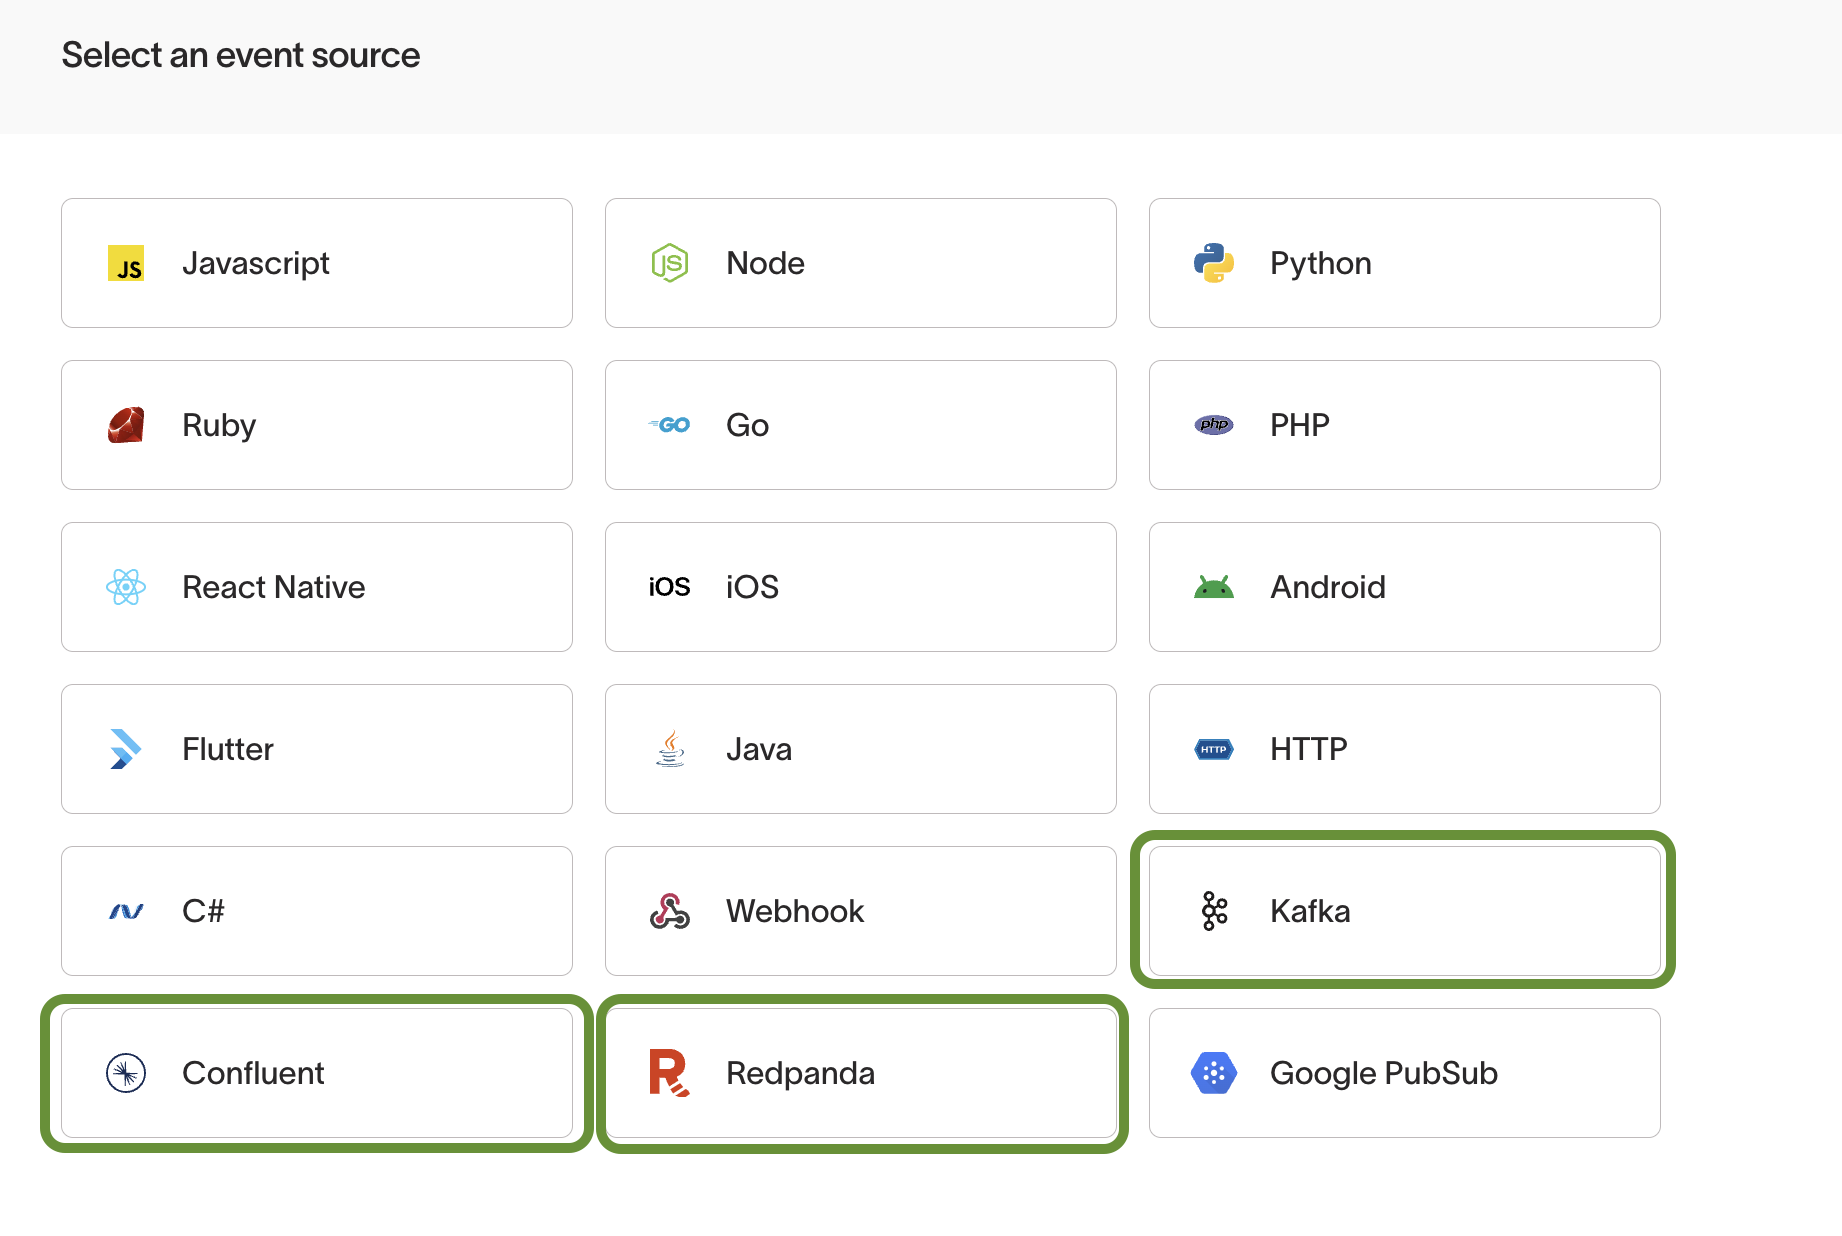Screen dimensions: 1842x1236
Task: Select Google PubSub source card
Action: point(1404,1073)
